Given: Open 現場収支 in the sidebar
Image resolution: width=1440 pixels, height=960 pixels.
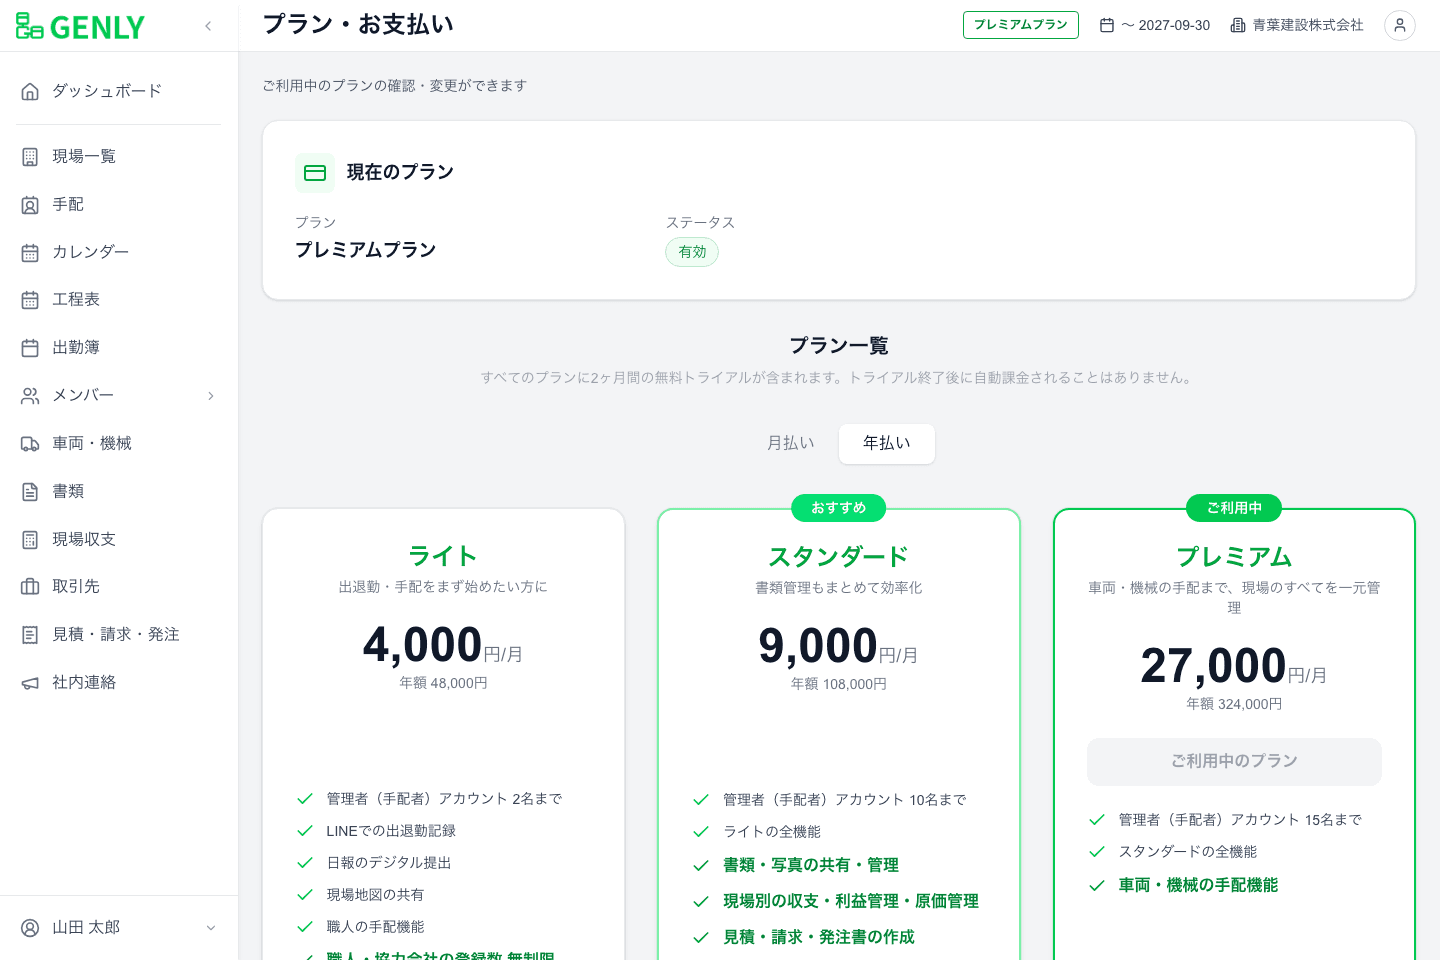Looking at the screenshot, I should click(x=119, y=540).
